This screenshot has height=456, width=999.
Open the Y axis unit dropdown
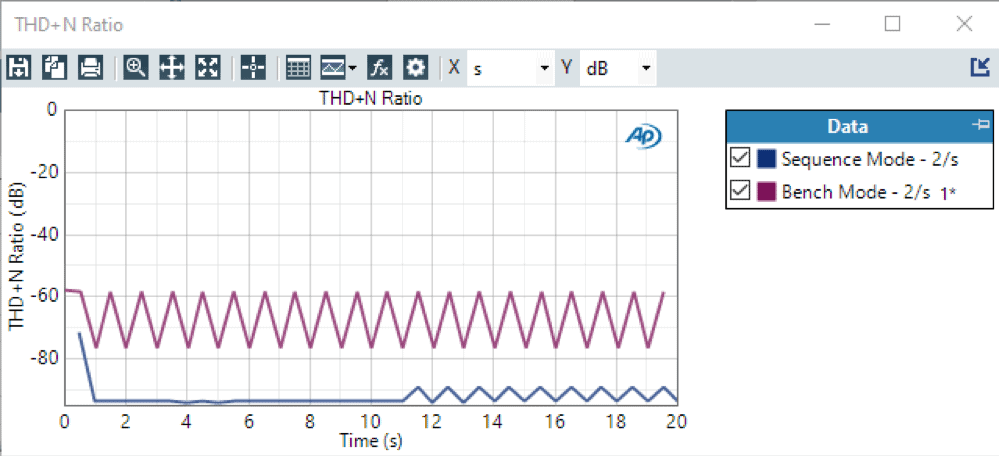tap(646, 69)
